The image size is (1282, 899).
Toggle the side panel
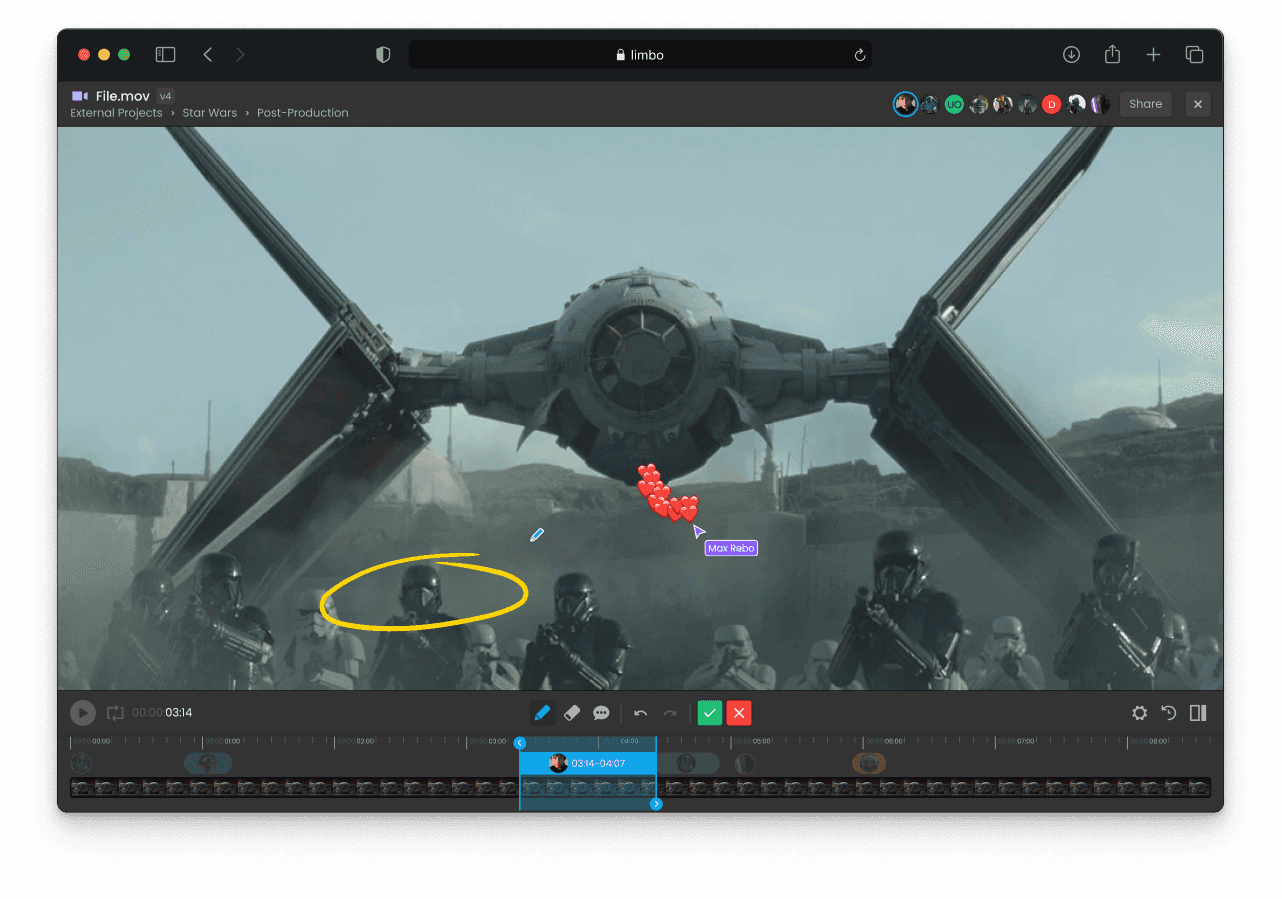coord(1198,713)
